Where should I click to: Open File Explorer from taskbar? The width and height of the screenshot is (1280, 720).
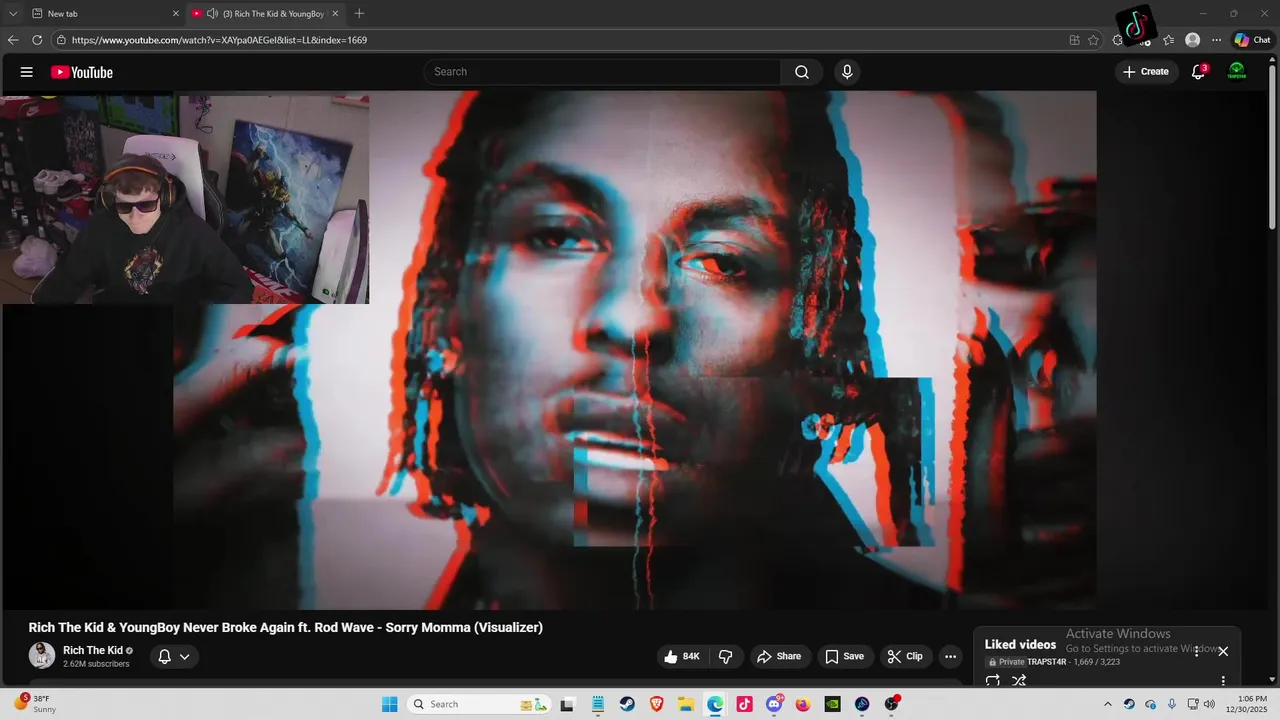[686, 704]
